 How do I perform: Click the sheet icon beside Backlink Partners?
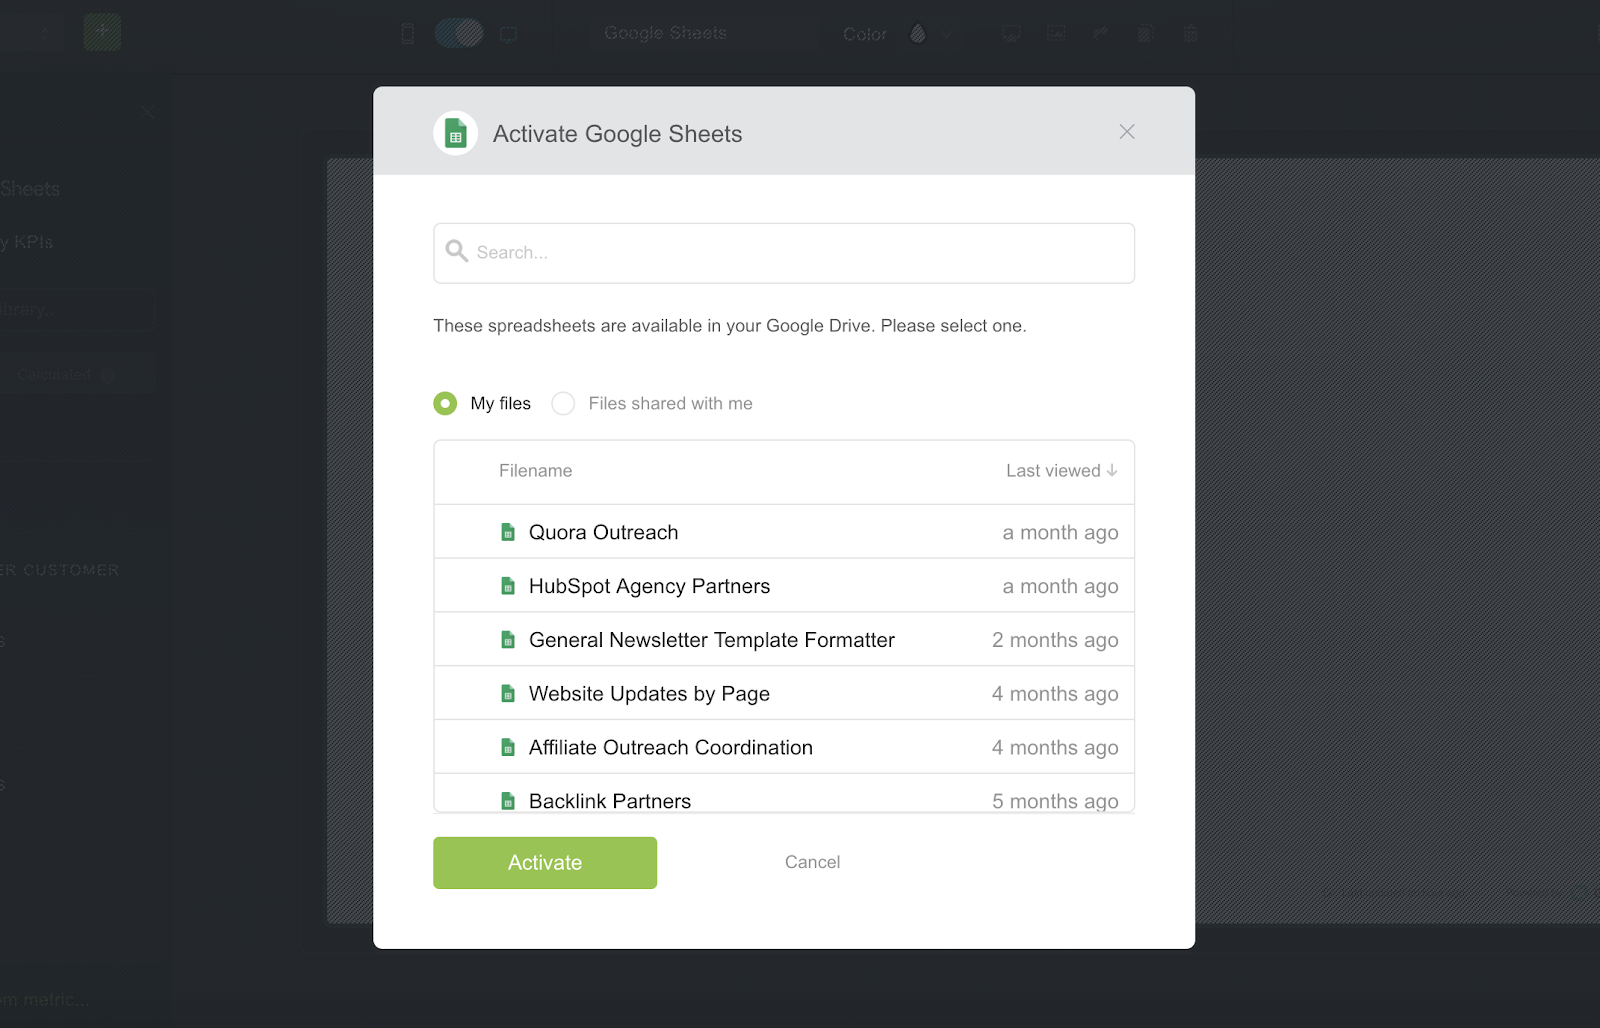pyautogui.click(x=508, y=801)
